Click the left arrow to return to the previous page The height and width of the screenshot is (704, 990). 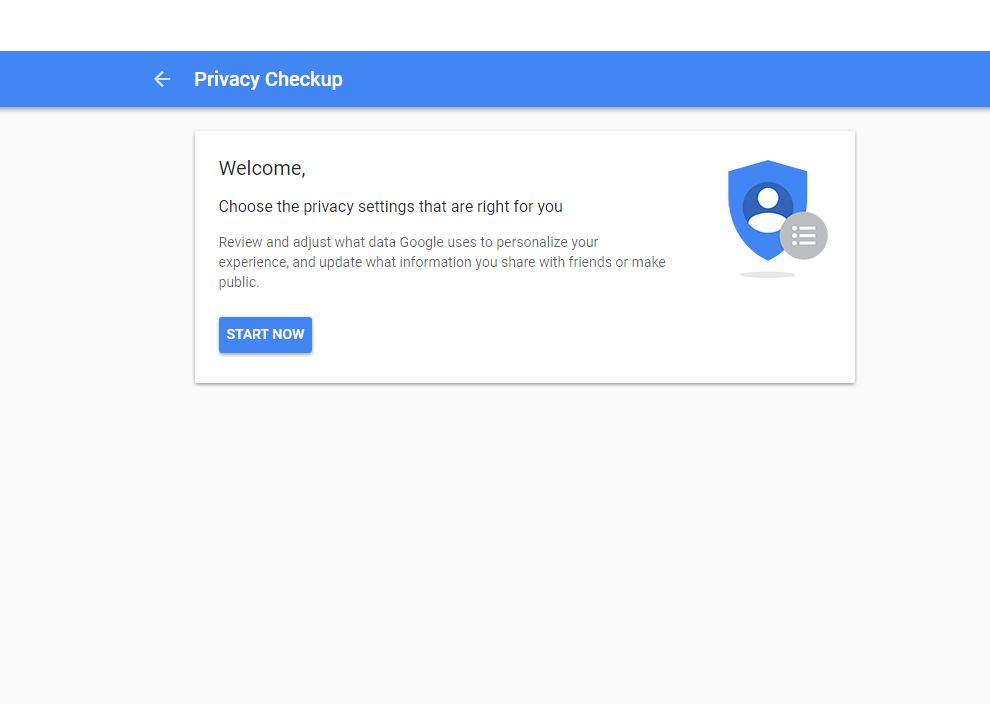click(162, 79)
